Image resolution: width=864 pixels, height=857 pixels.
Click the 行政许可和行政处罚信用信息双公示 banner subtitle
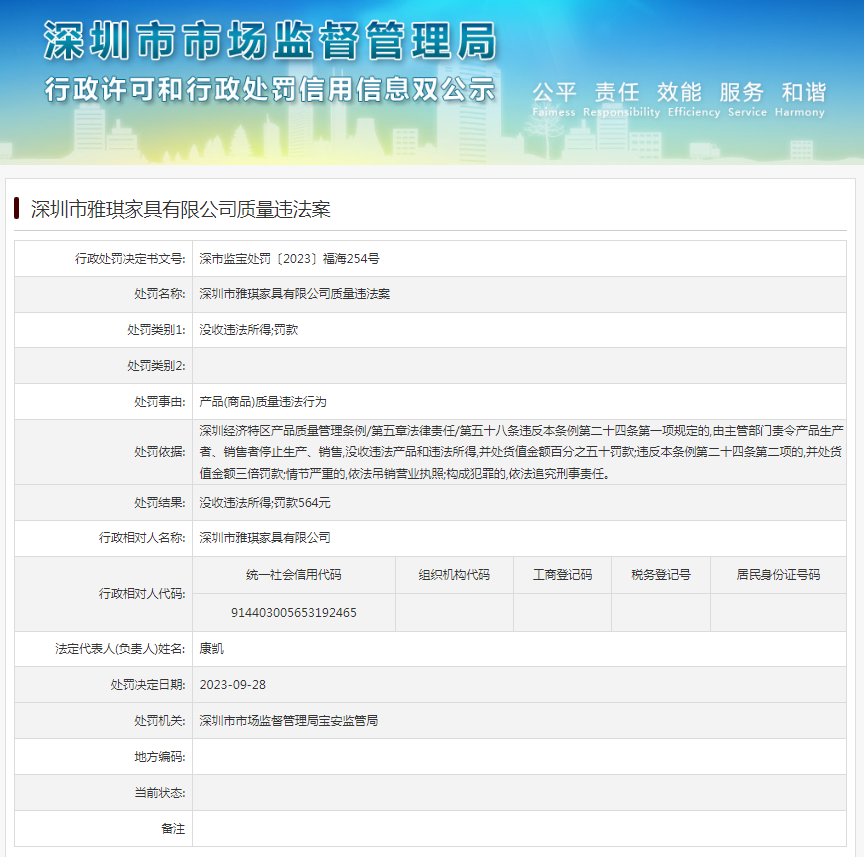pos(270,89)
